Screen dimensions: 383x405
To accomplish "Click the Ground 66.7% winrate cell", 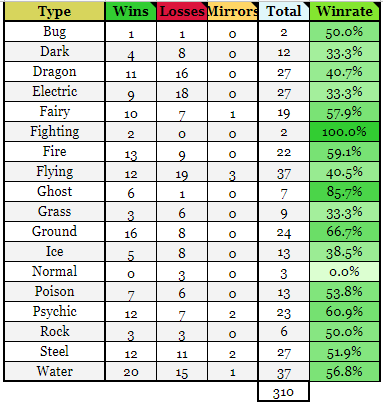I will coord(344,232).
